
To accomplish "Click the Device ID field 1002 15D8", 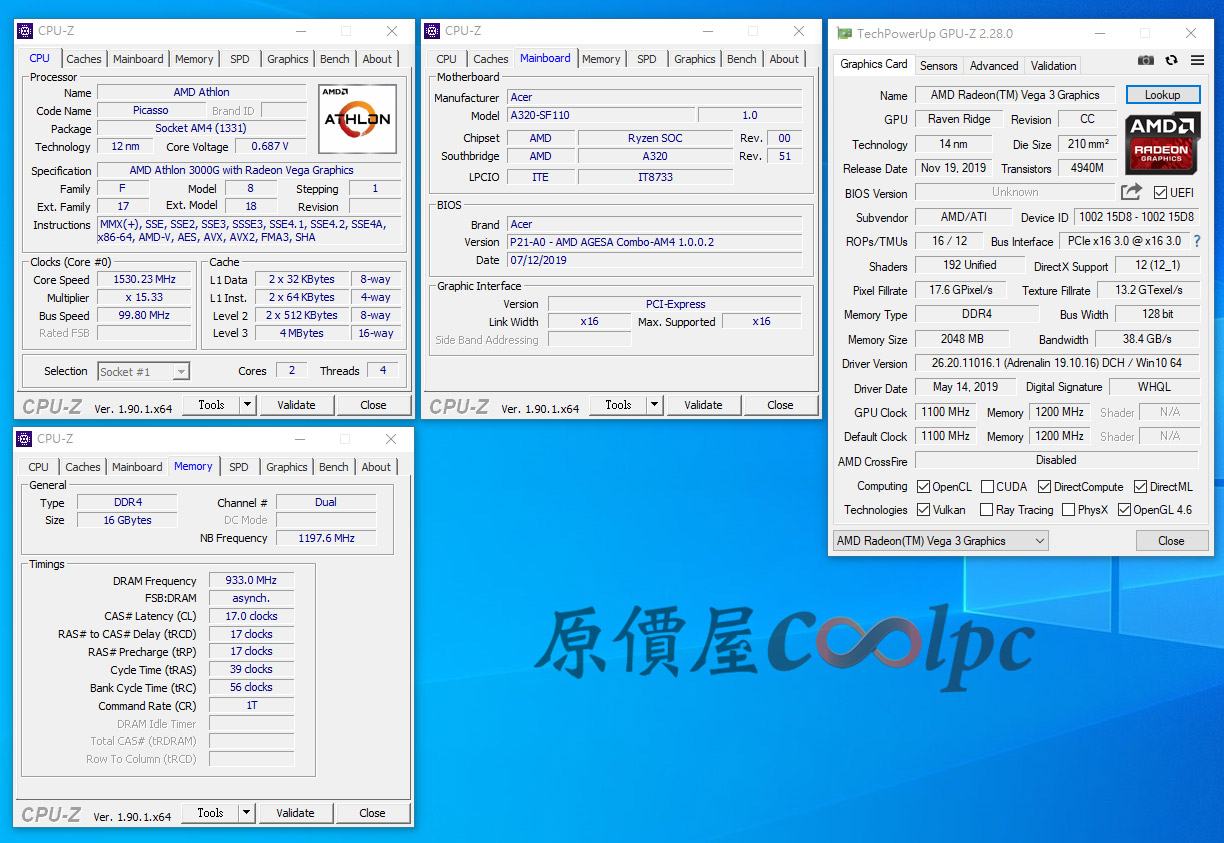I will (x=1137, y=217).
